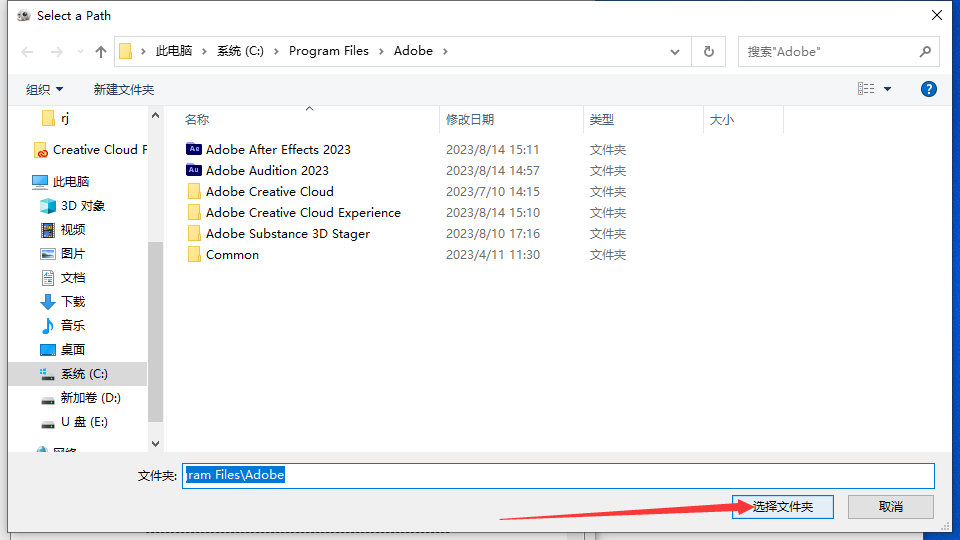Image resolution: width=960 pixels, height=540 pixels.
Task: Open the view options dropdown arrow
Action: 887,89
